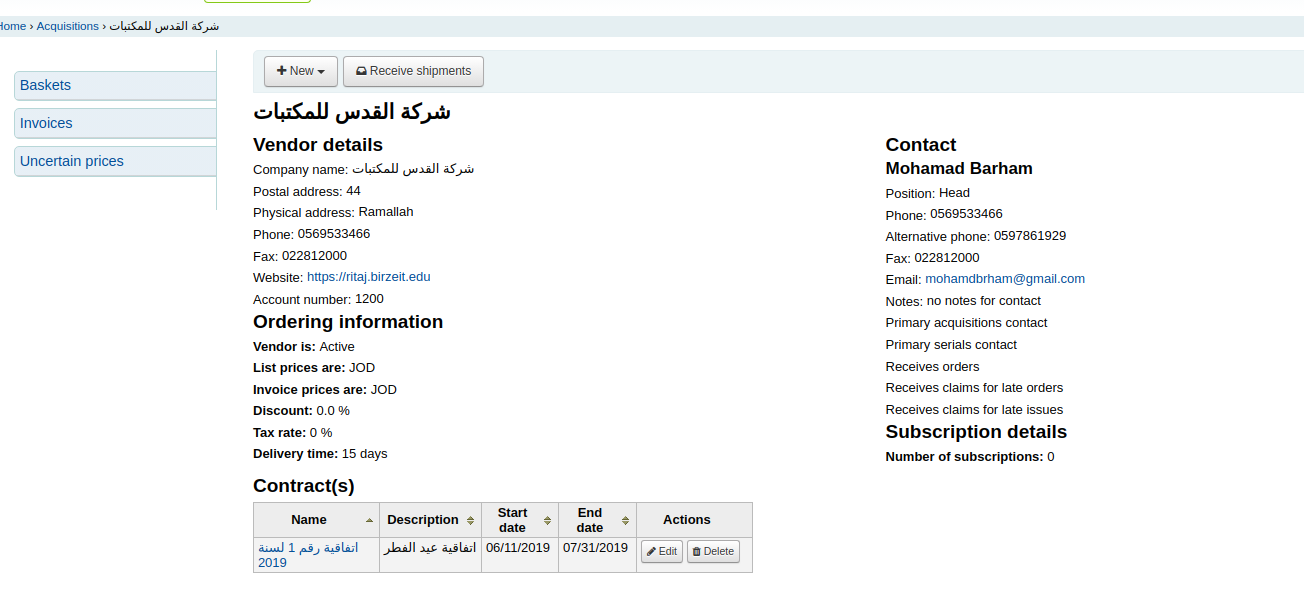Click the End date column header text
Image resolution: width=1304 pixels, height=601 pixels.
[x=590, y=520]
